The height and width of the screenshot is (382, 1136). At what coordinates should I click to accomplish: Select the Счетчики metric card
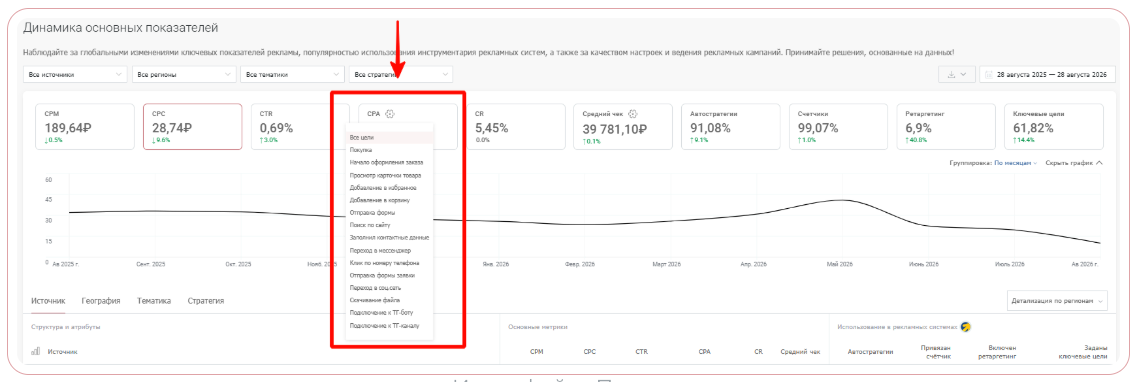[x=838, y=126]
